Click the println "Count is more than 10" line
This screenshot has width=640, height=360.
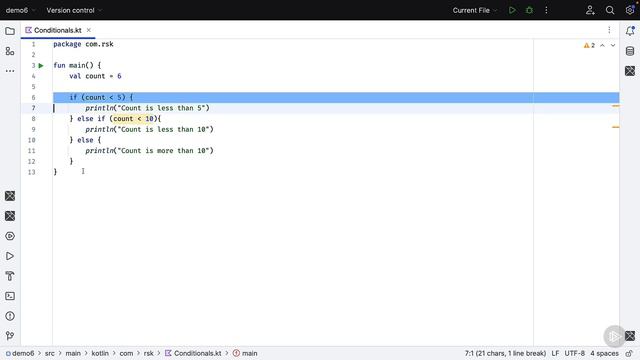pyautogui.click(x=149, y=151)
